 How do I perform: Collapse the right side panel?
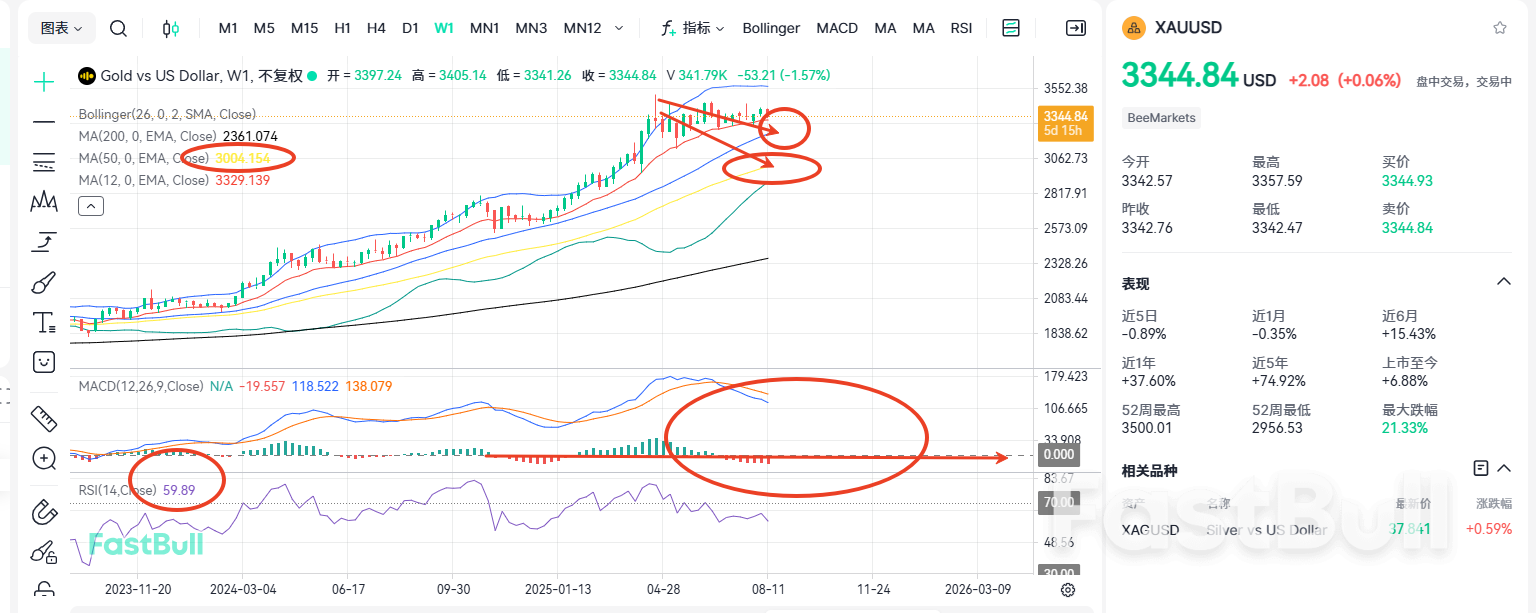tap(1076, 28)
